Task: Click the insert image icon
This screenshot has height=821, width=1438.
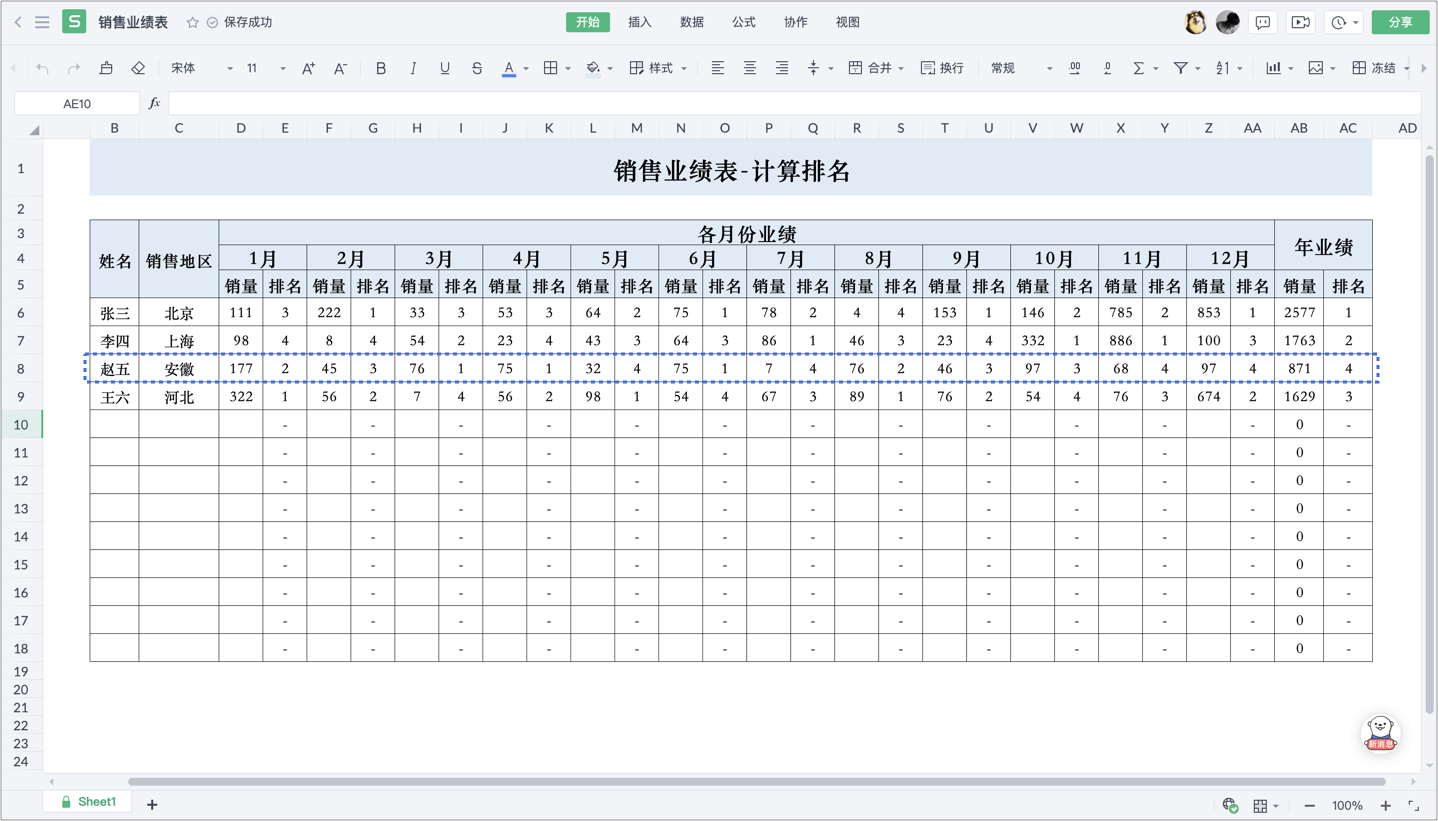Action: [1316, 68]
